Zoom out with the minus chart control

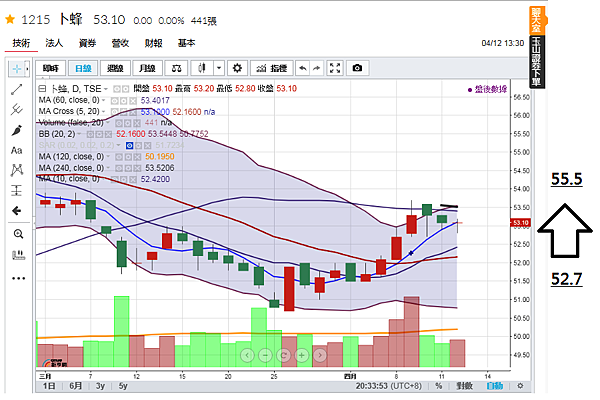coord(265,356)
